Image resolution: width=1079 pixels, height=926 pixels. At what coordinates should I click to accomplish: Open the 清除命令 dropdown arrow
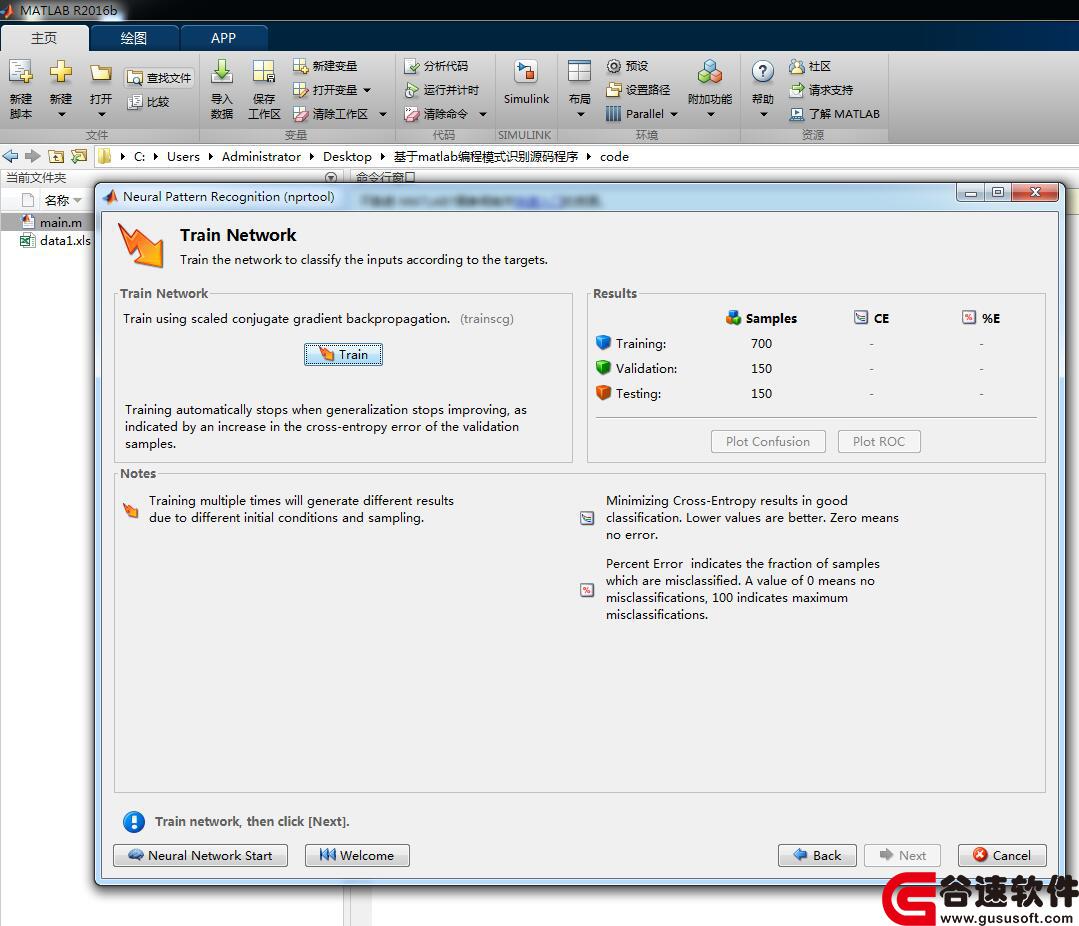click(x=483, y=114)
